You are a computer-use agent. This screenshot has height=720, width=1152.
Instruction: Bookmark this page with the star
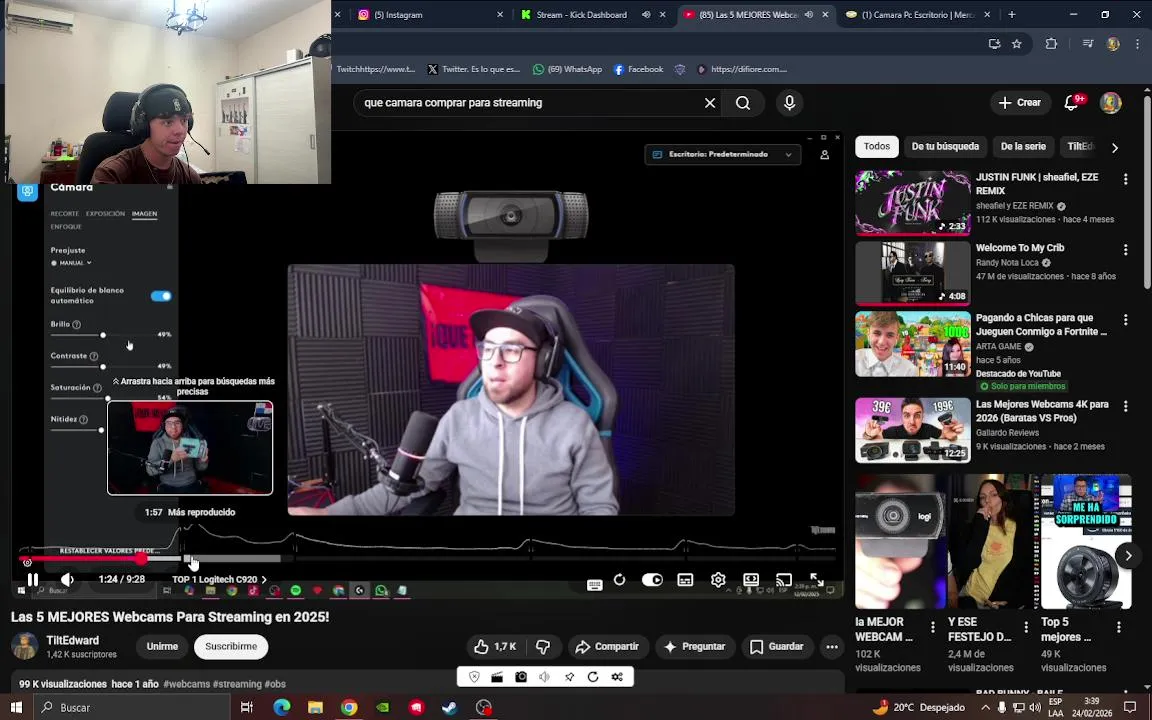[1017, 44]
